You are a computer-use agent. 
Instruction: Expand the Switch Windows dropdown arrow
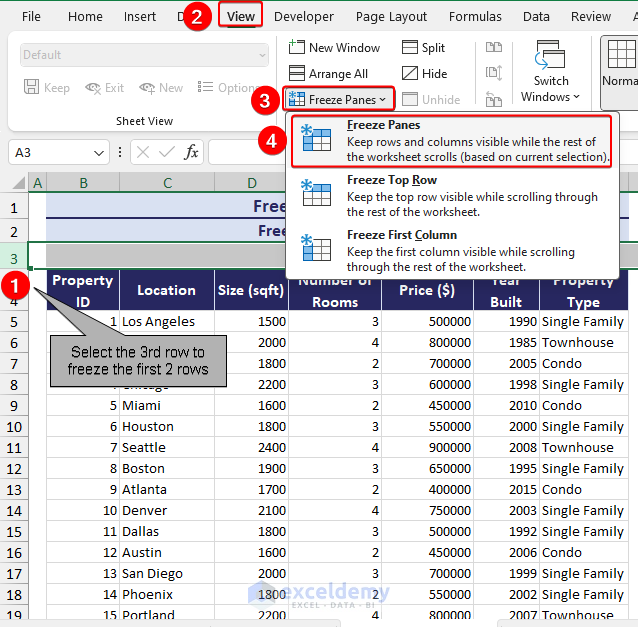pyautogui.click(x=577, y=97)
